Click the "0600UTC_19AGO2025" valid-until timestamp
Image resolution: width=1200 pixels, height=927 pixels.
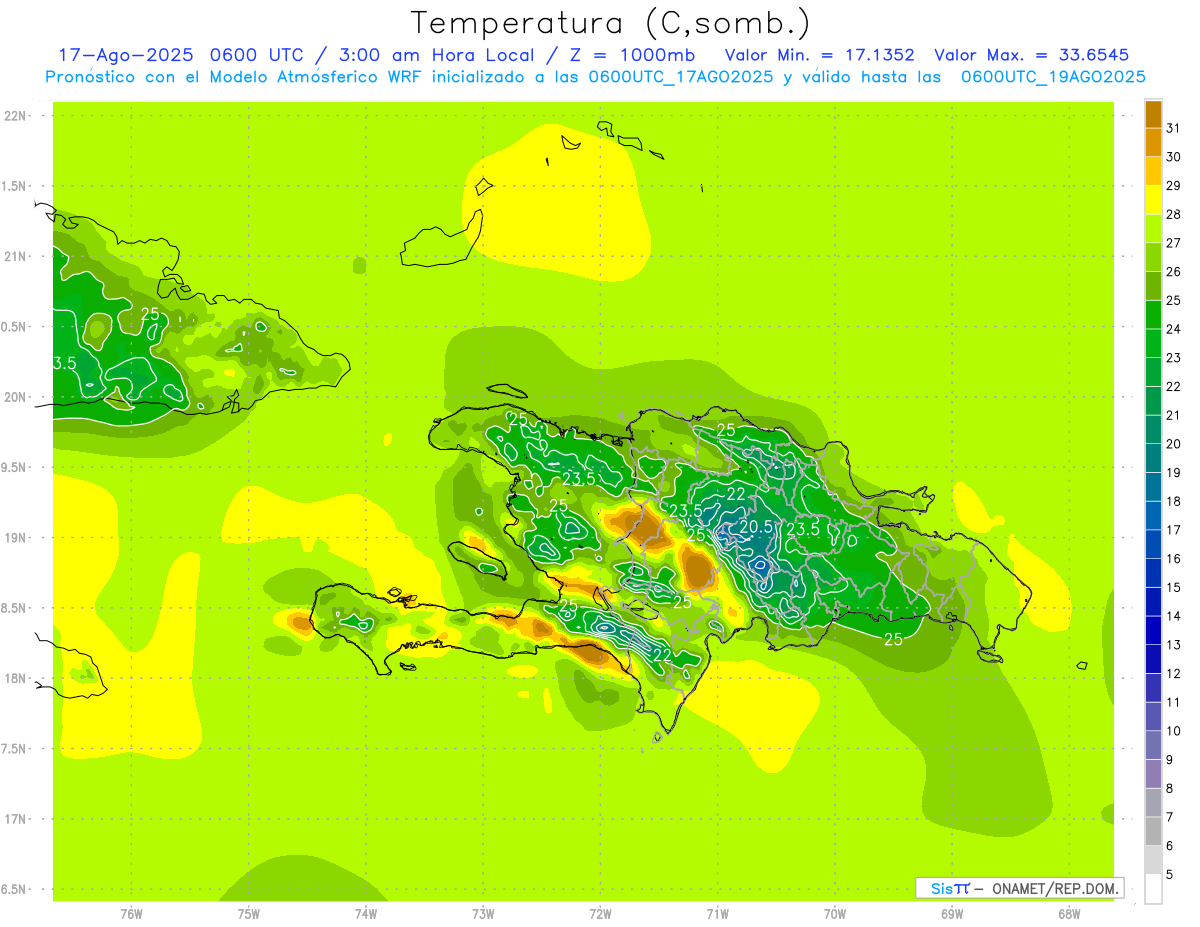tap(1053, 77)
